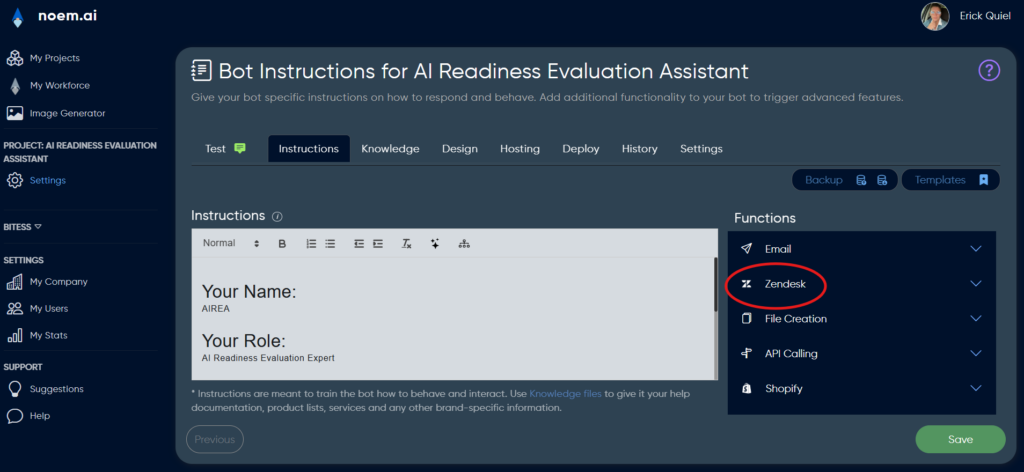Click the green Save button

(960, 439)
